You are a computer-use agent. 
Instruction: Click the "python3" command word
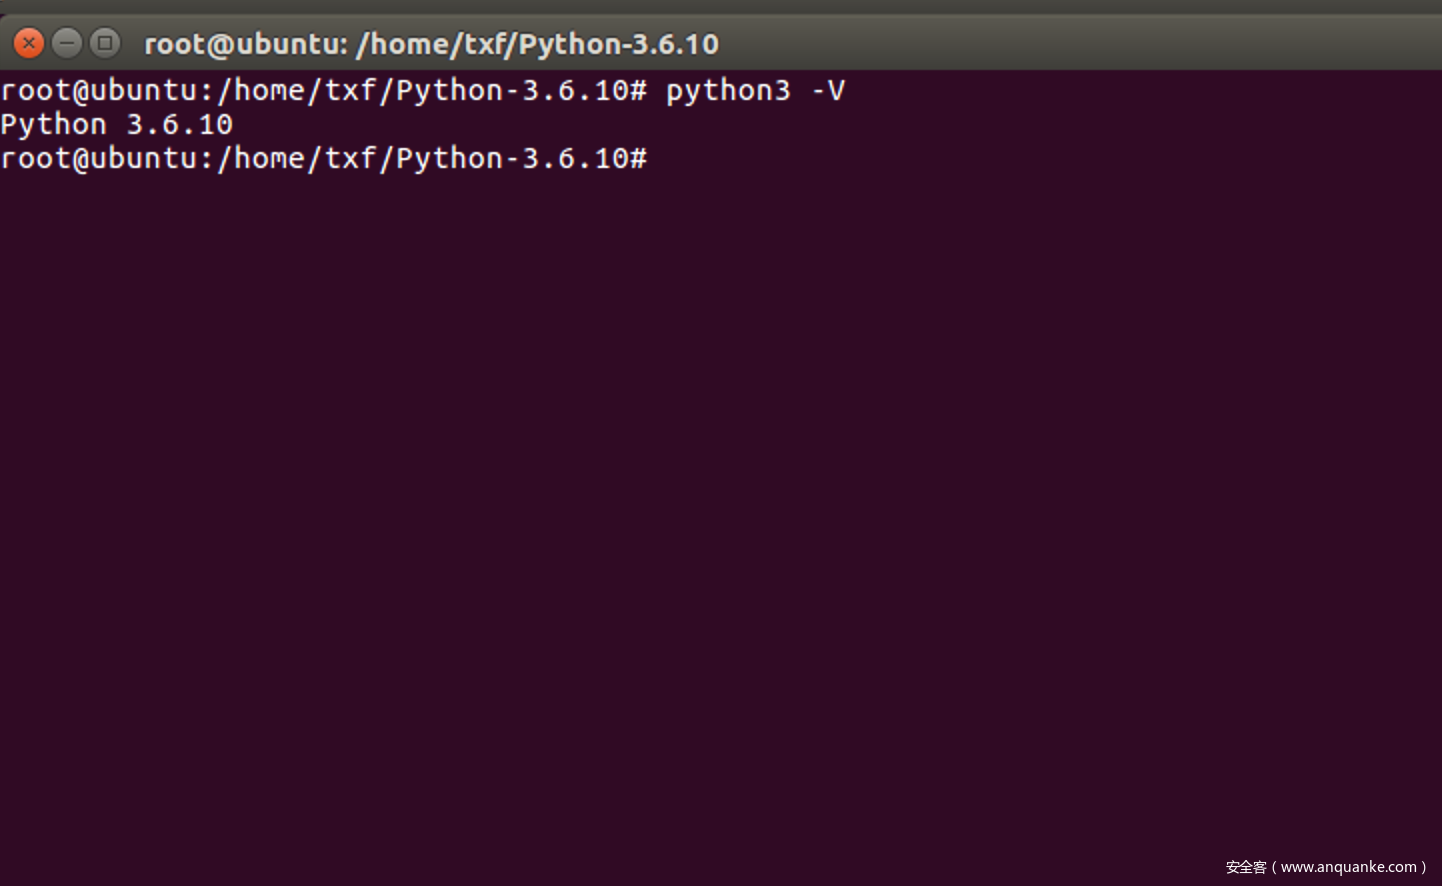727,91
